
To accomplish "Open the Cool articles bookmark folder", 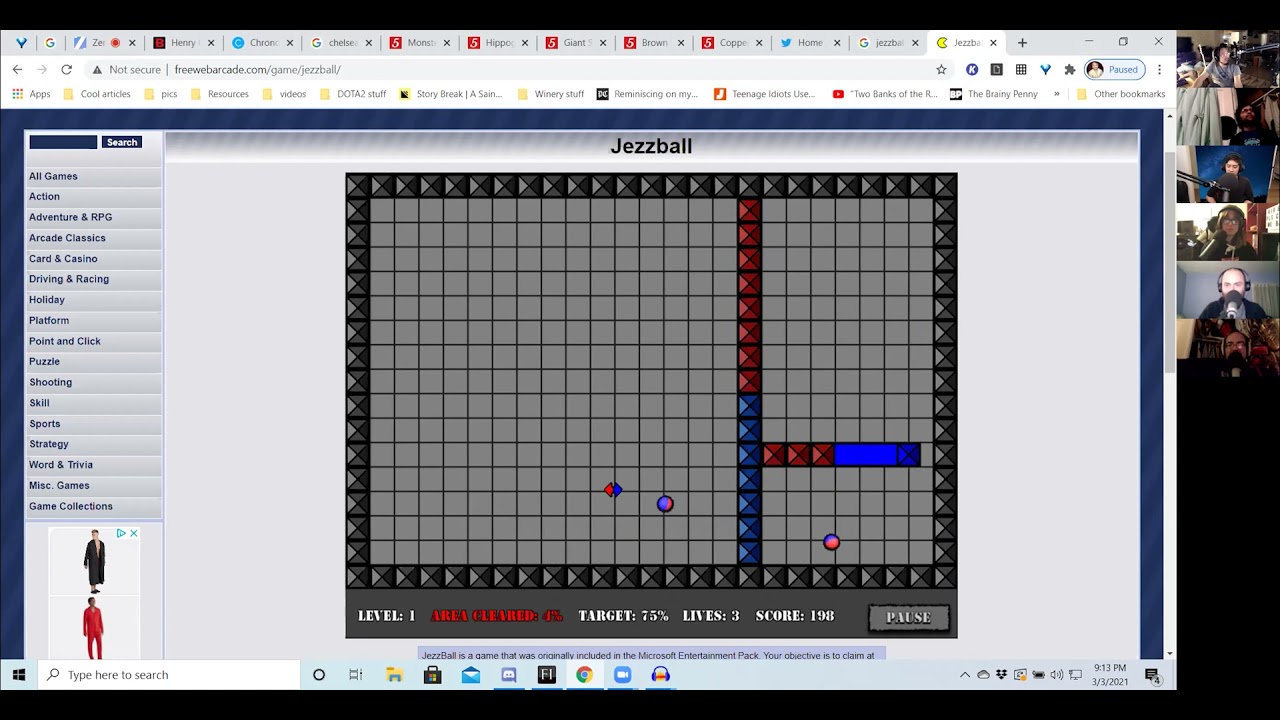I will click(96, 94).
